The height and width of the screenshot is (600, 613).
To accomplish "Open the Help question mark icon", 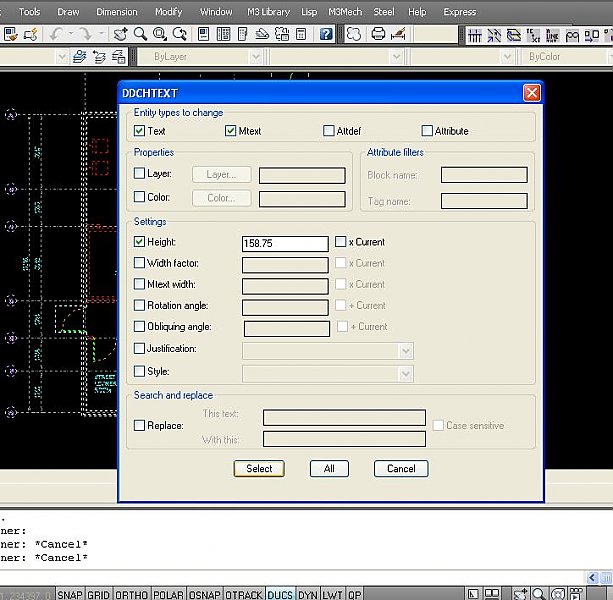I will click(326, 34).
